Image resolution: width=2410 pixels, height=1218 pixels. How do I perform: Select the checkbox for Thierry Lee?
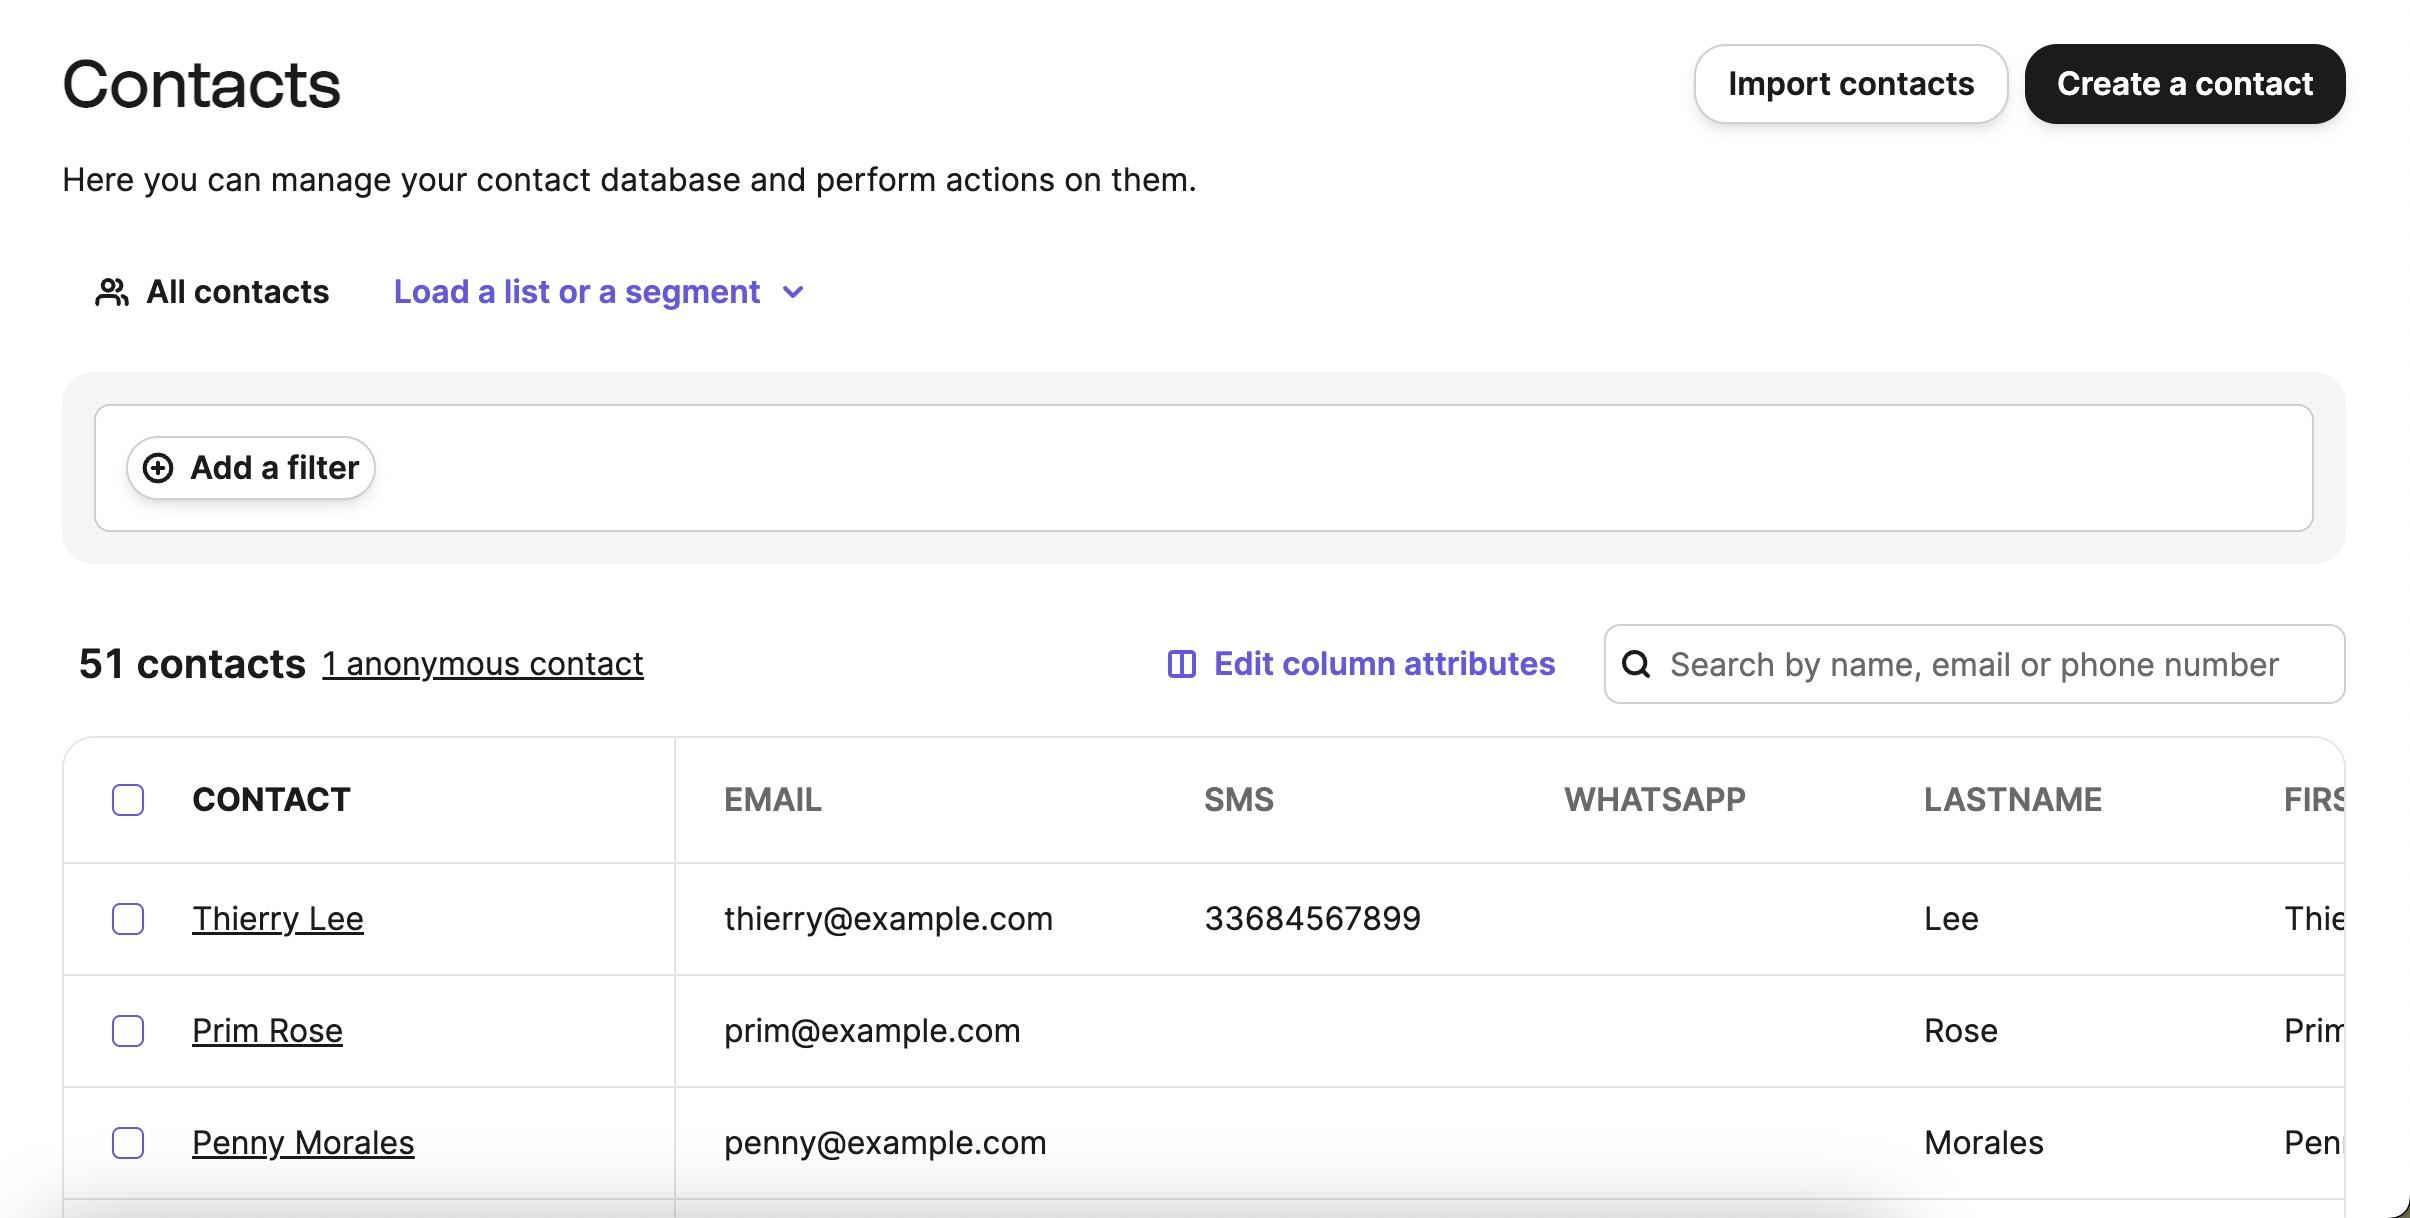127,918
